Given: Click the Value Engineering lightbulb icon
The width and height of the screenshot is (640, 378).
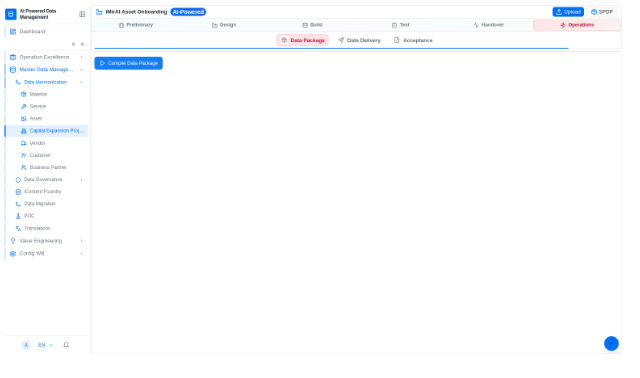Looking at the screenshot, I should coord(13,241).
